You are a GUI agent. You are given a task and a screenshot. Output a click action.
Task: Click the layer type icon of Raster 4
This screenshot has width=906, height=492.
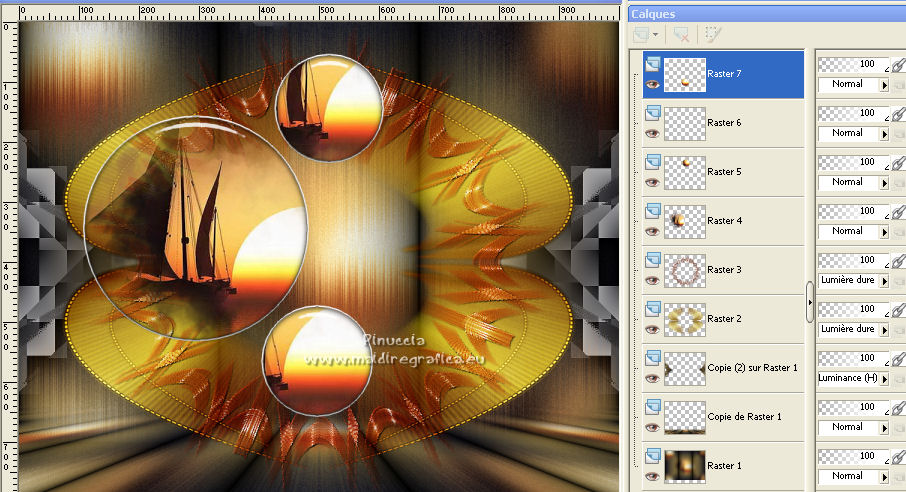(653, 211)
